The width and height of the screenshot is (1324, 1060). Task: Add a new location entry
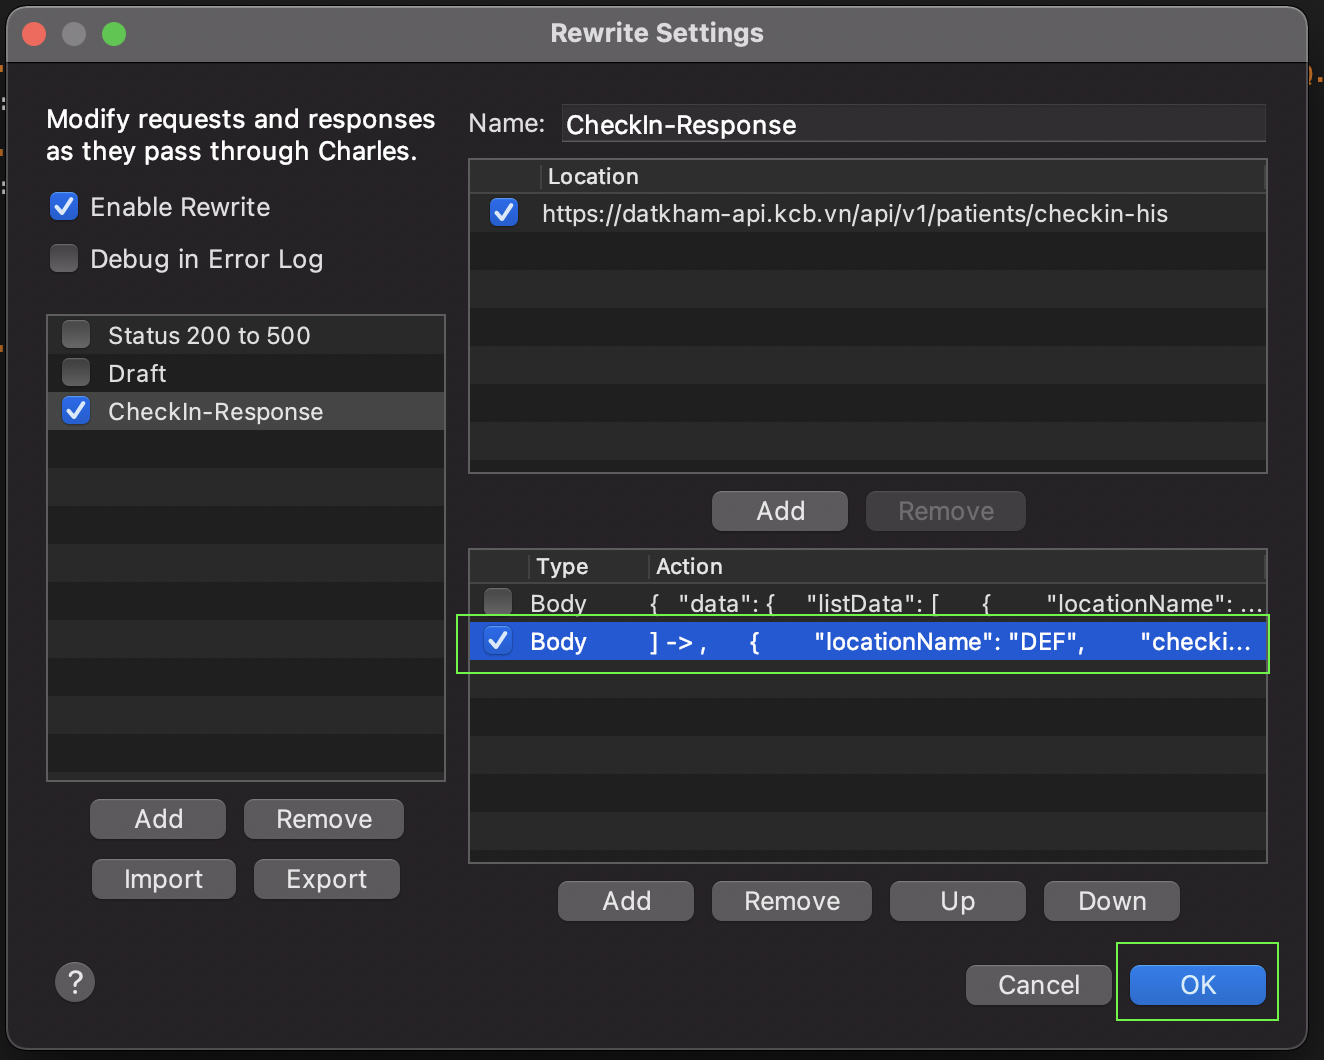point(780,511)
